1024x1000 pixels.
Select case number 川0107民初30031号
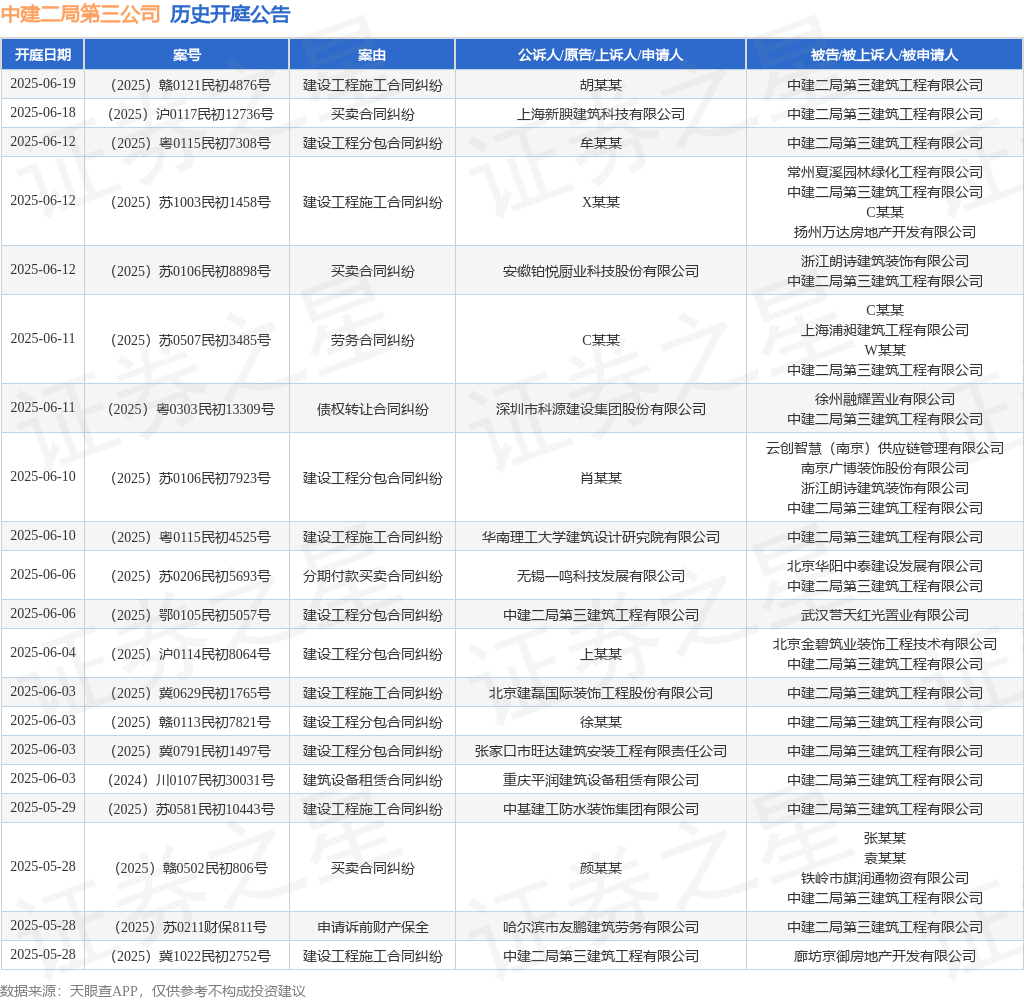pos(191,780)
